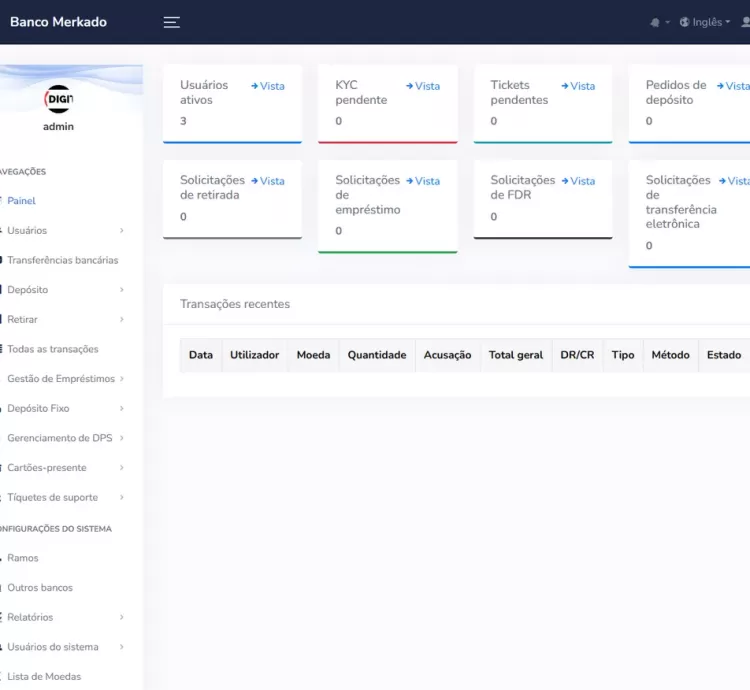The width and height of the screenshot is (750, 690).
Task: Go to Ramos settings page
Action: pyautogui.click(x=22, y=558)
